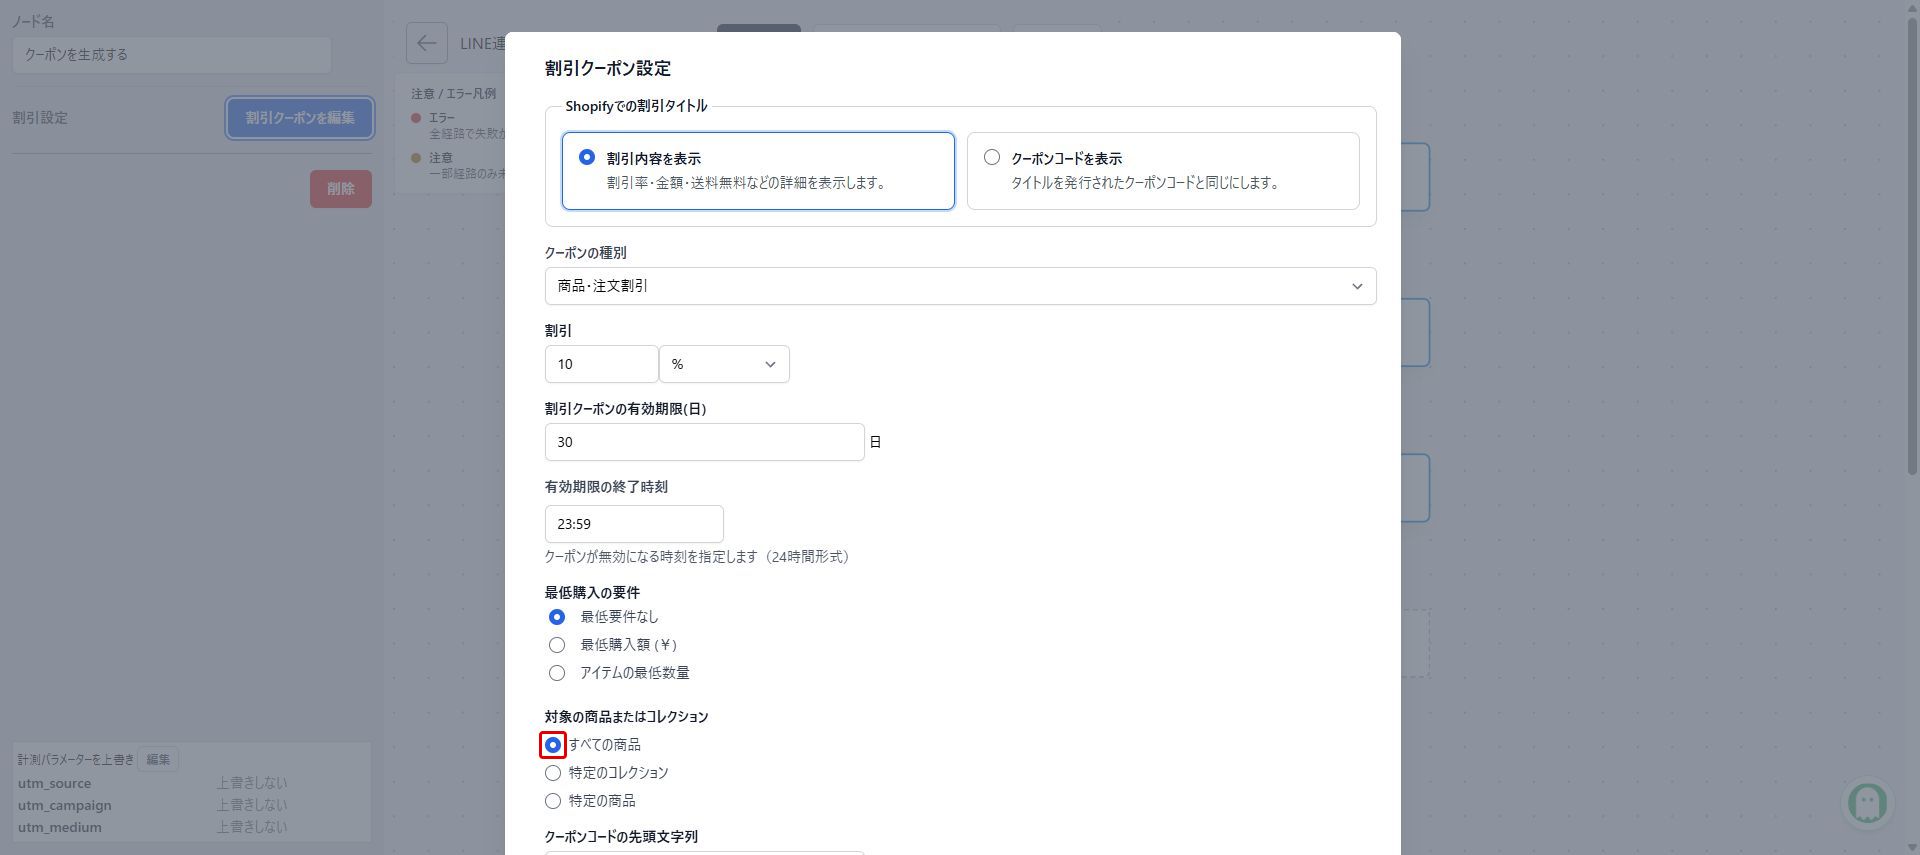Click the utm_medium parameter label
1920x855 pixels.
(60, 827)
